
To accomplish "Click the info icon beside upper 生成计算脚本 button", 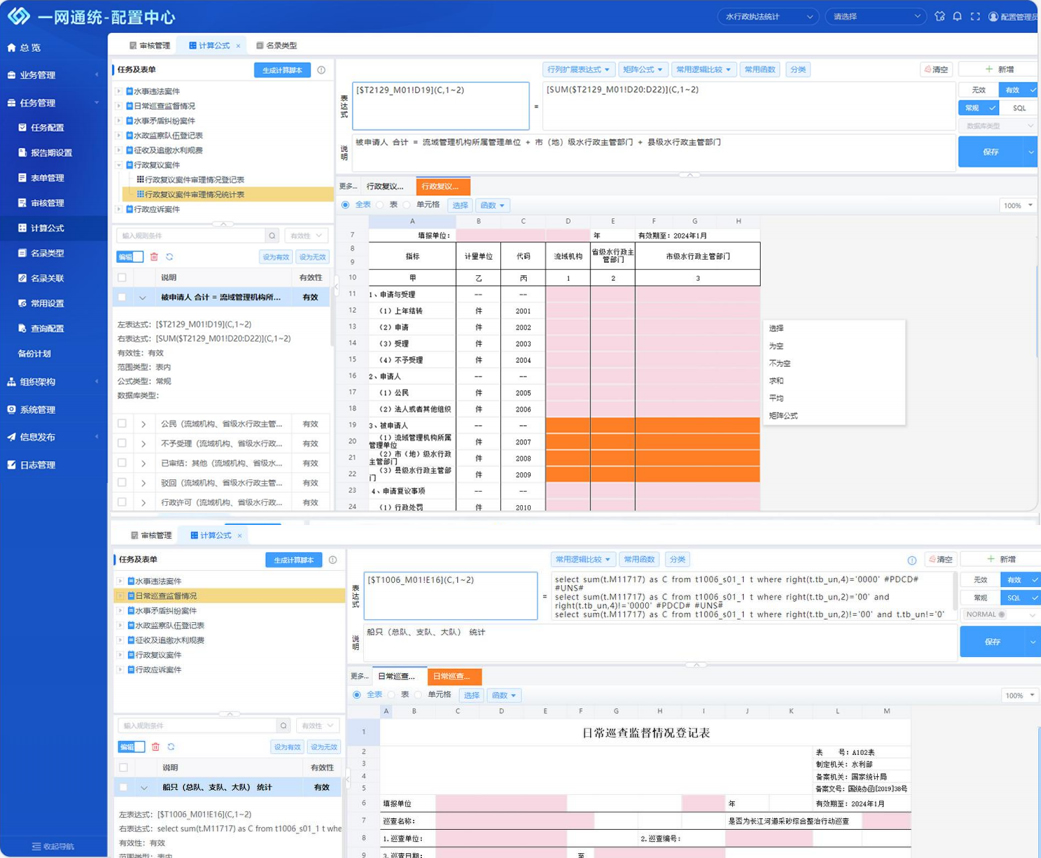I will point(321,71).
